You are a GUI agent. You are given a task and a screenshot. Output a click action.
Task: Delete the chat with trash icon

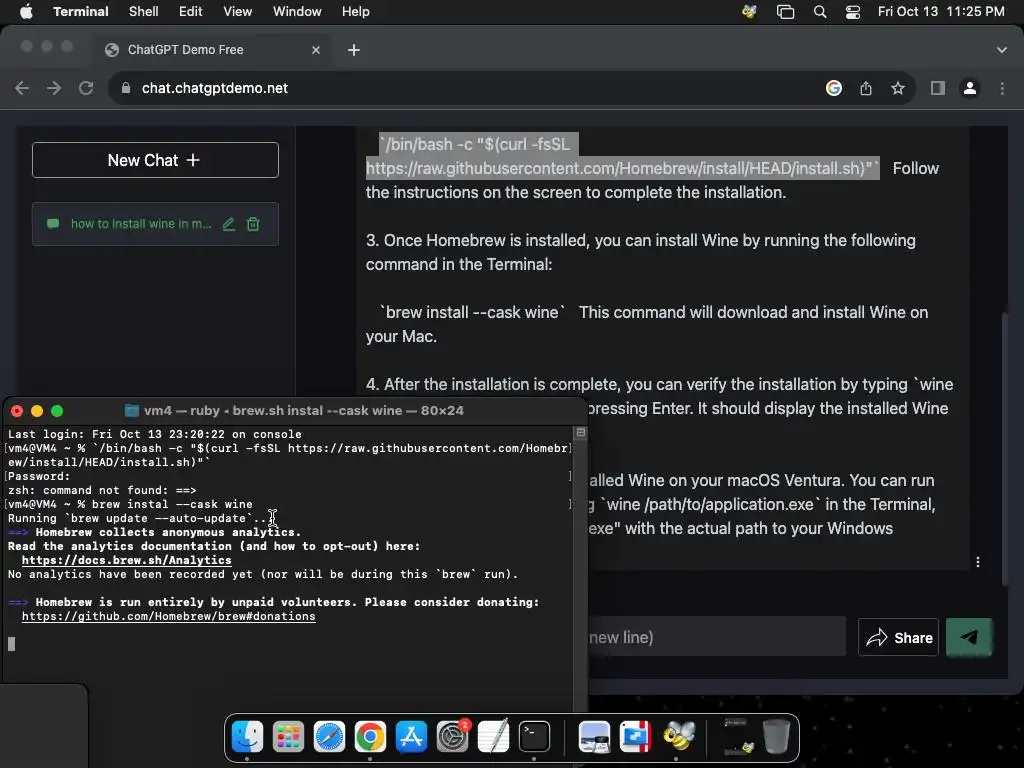[253, 224]
